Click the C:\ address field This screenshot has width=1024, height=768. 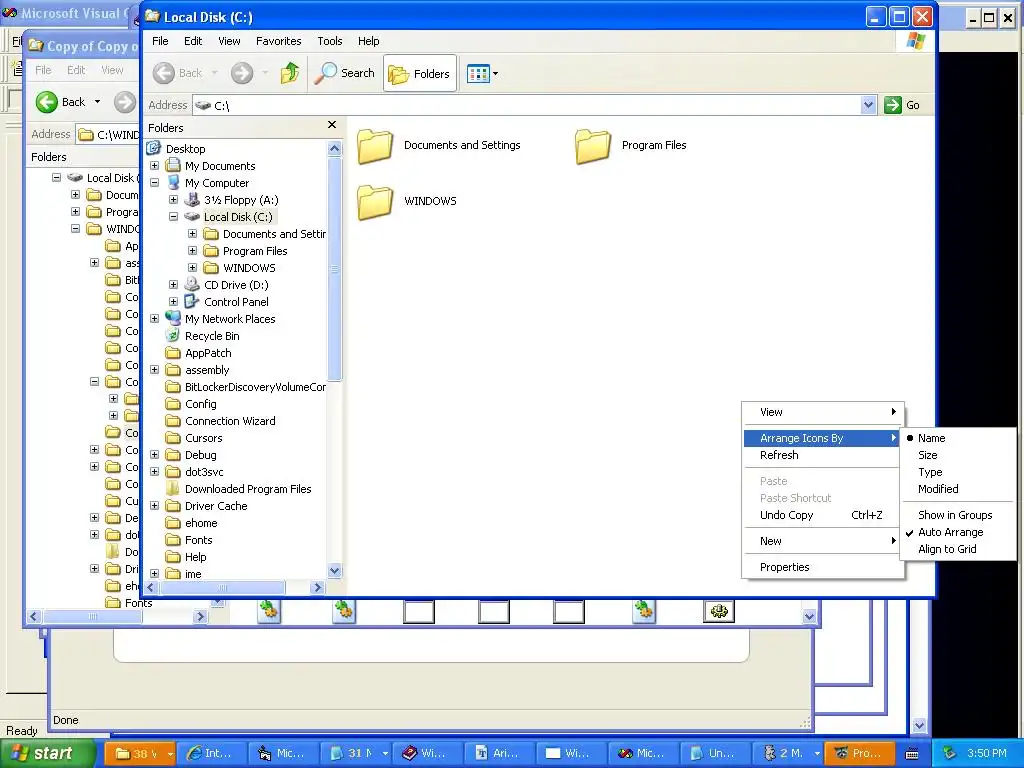[534, 105]
